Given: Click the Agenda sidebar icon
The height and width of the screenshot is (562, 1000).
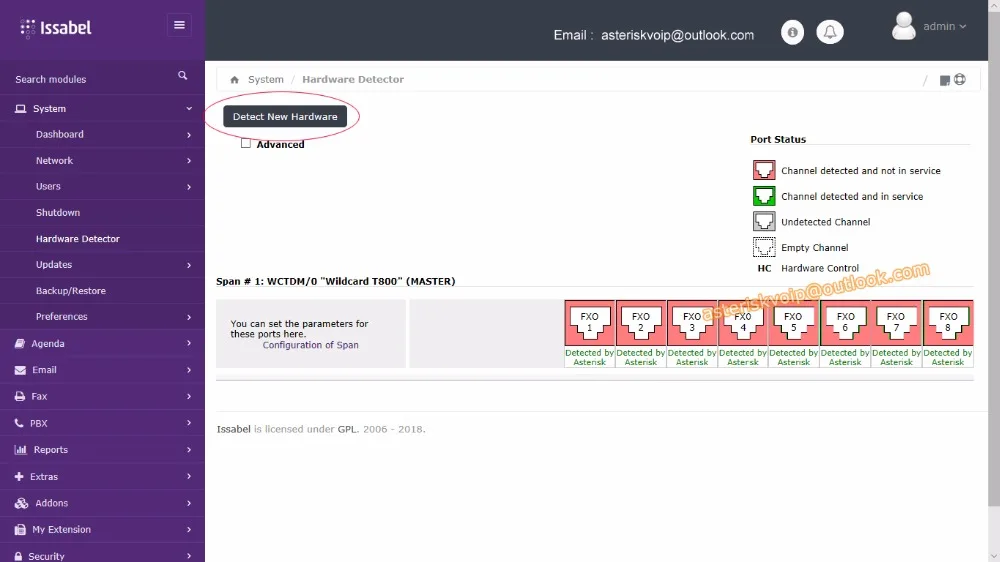Looking at the screenshot, I should 20,343.
